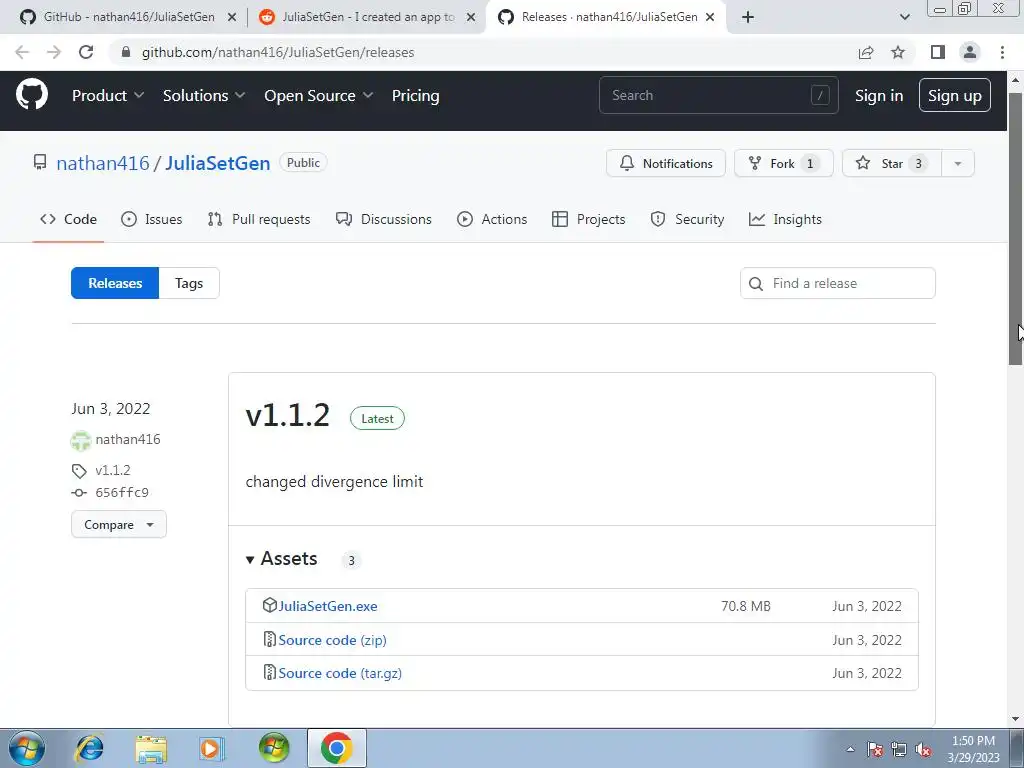Launch Internet Explorer from taskbar
Image resolution: width=1024 pixels, height=768 pixels.
[x=89, y=748]
